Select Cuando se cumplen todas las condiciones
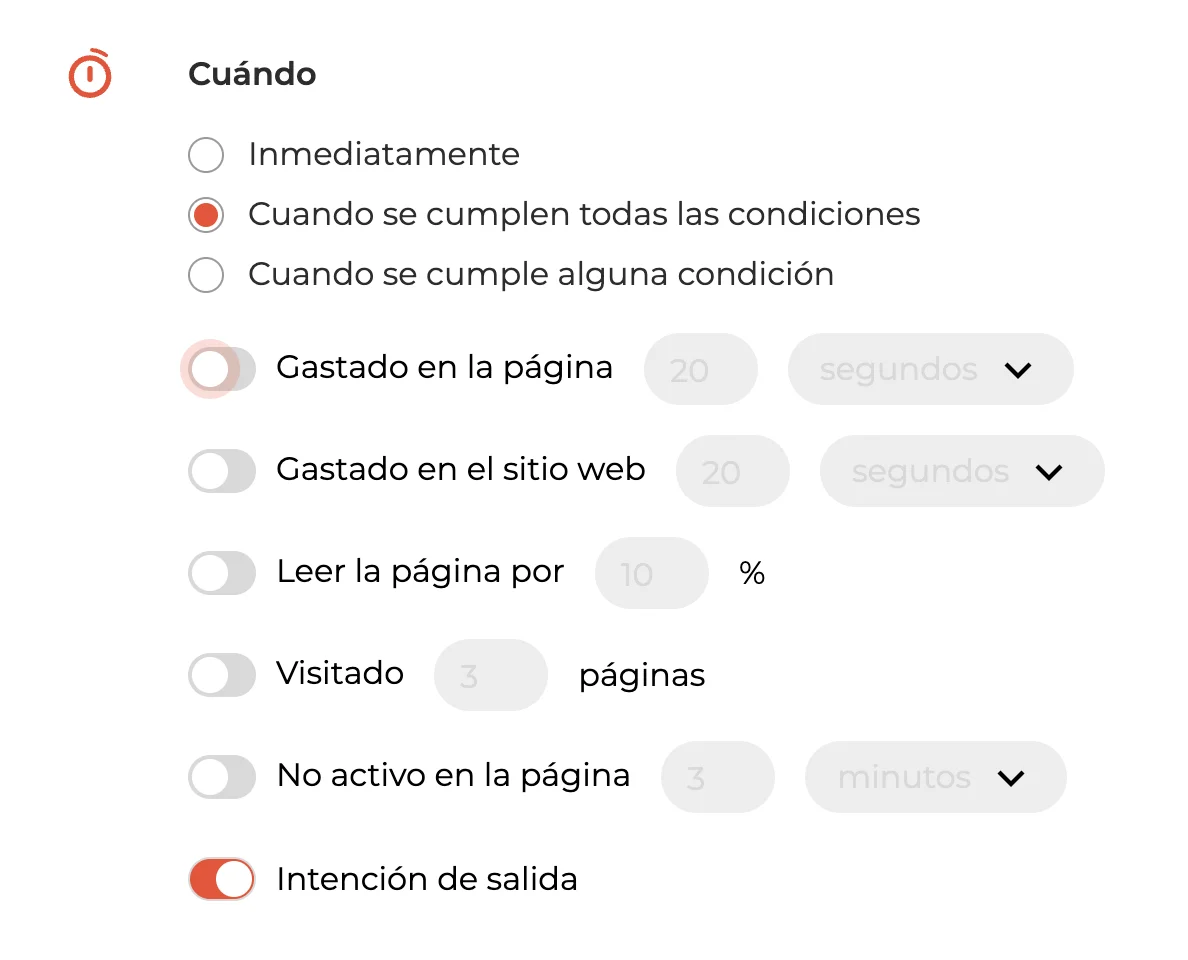 tap(206, 215)
